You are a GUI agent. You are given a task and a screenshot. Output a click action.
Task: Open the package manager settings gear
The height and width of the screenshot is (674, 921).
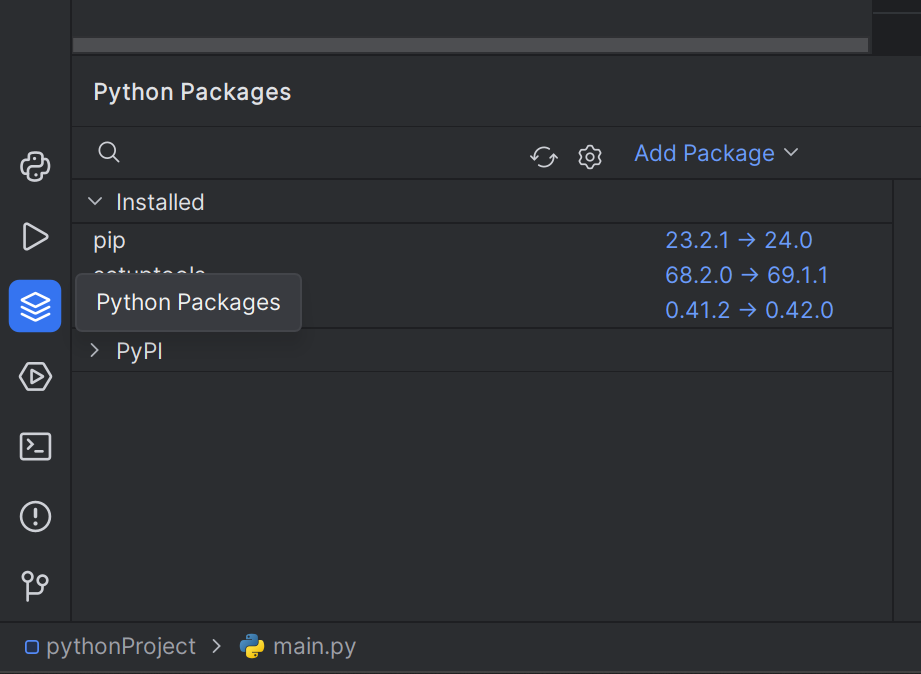pos(590,156)
